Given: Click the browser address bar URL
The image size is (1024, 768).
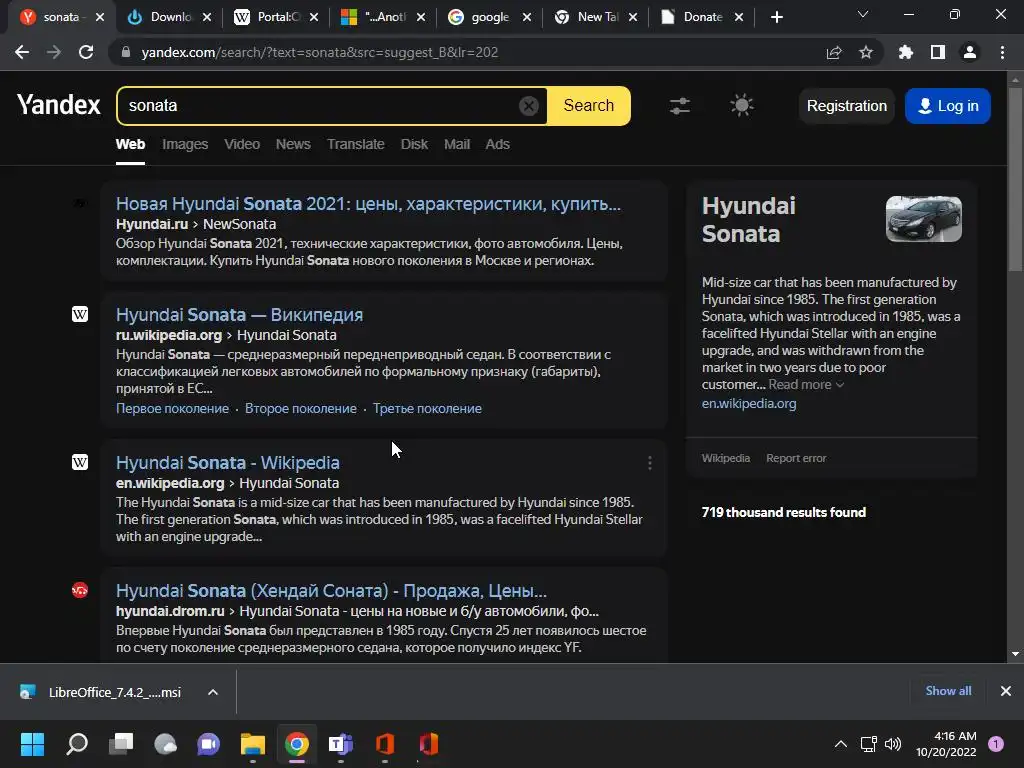Looking at the screenshot, I should [320, 52].
